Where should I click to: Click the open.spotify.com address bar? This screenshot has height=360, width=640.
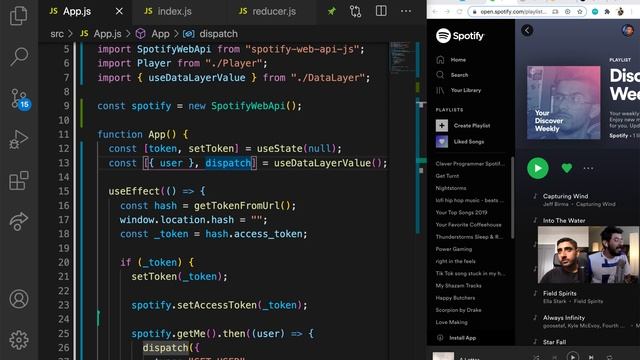[x=512, y=11]
